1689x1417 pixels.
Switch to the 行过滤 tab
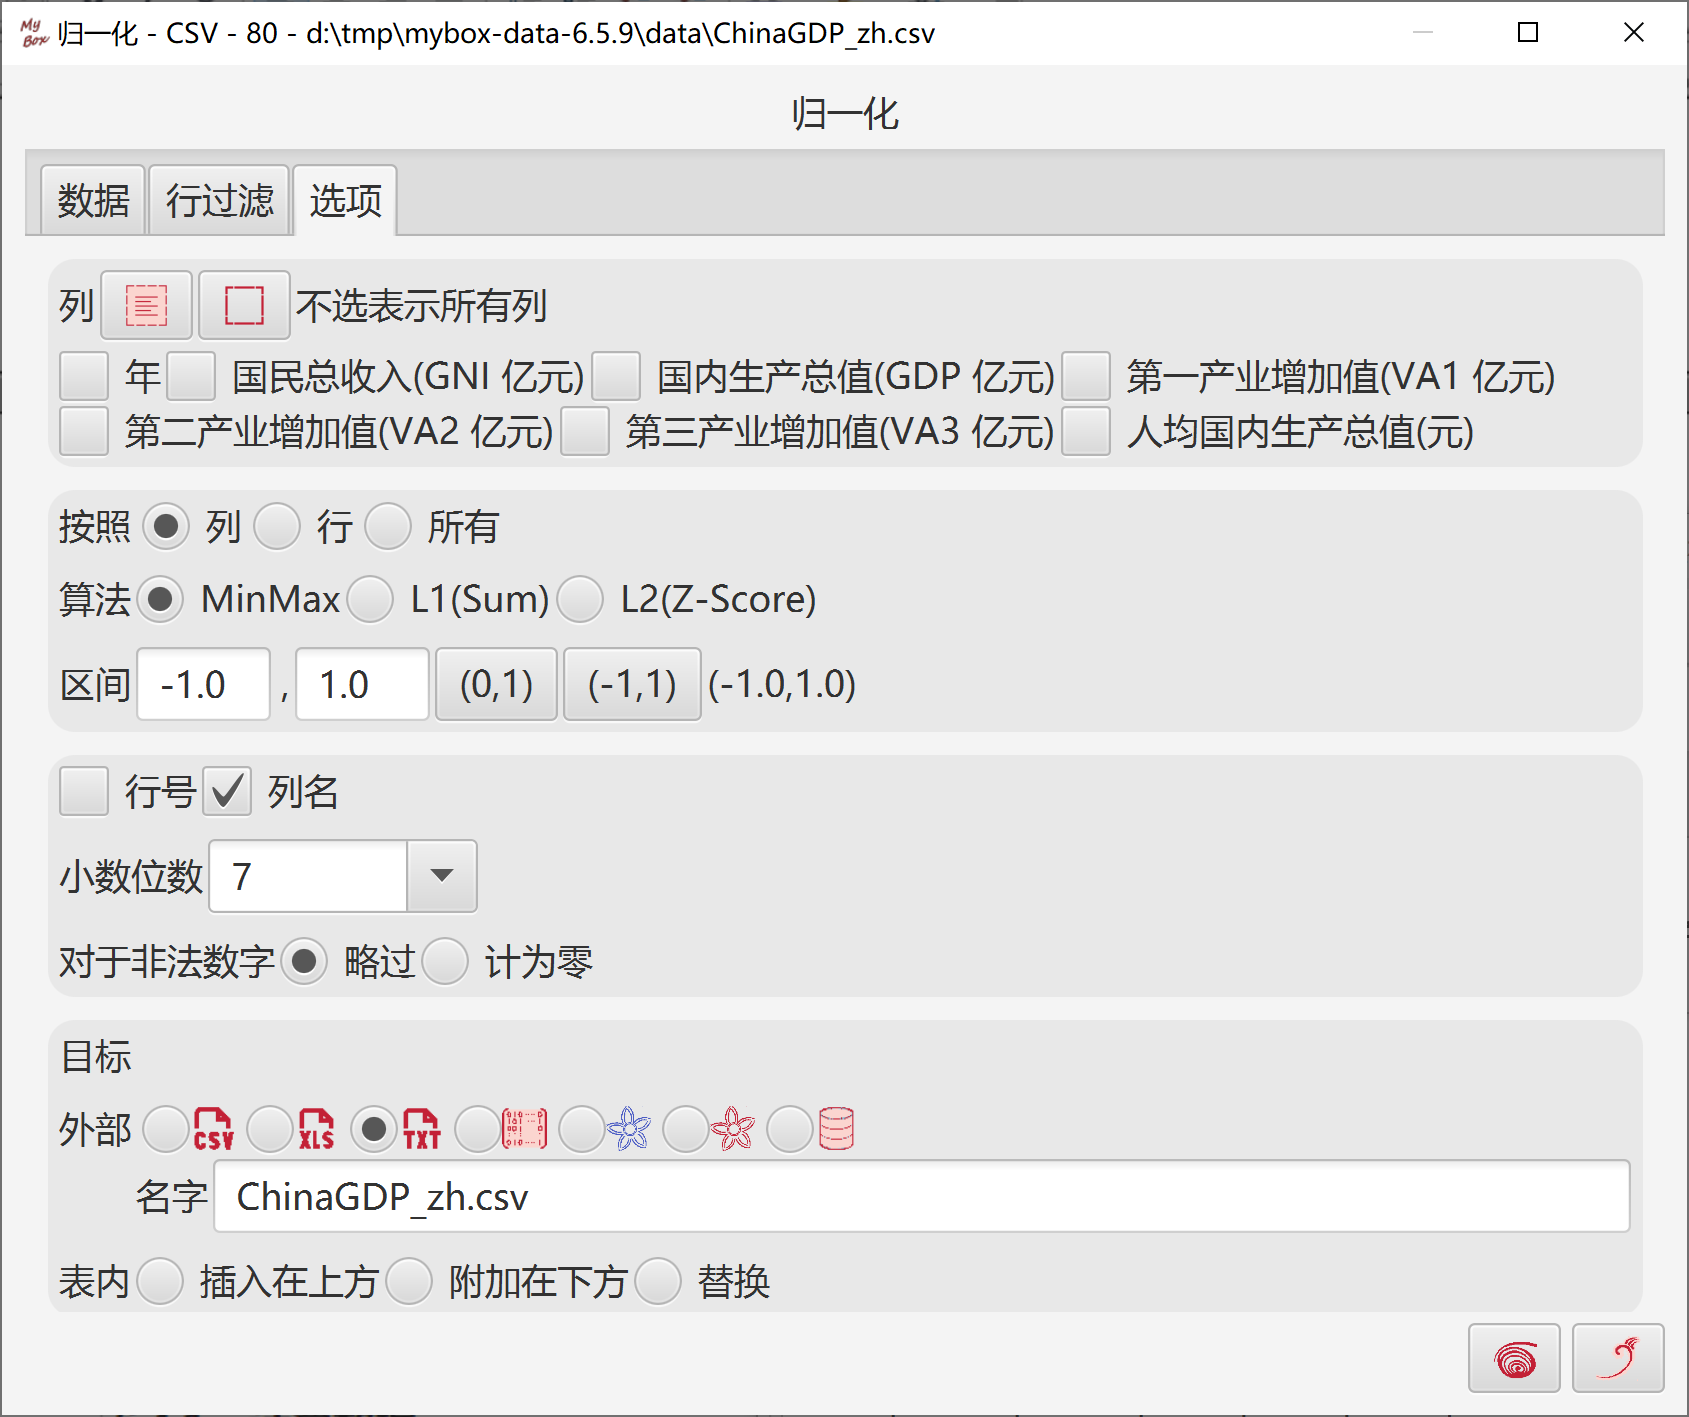tap(219, 200)
